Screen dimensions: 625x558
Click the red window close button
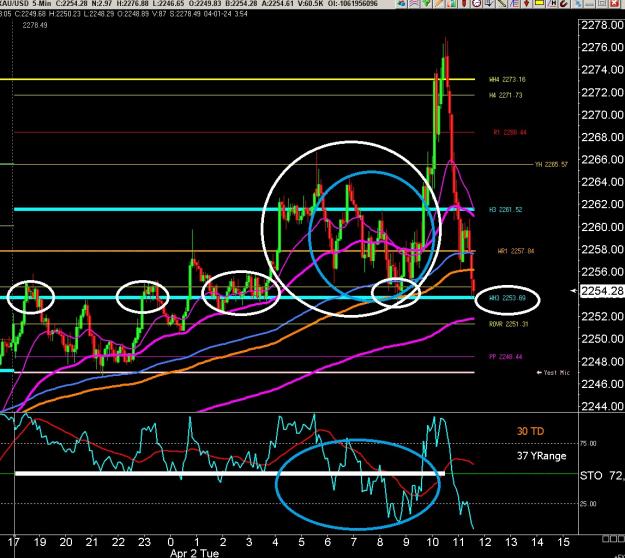coord(615,4)
